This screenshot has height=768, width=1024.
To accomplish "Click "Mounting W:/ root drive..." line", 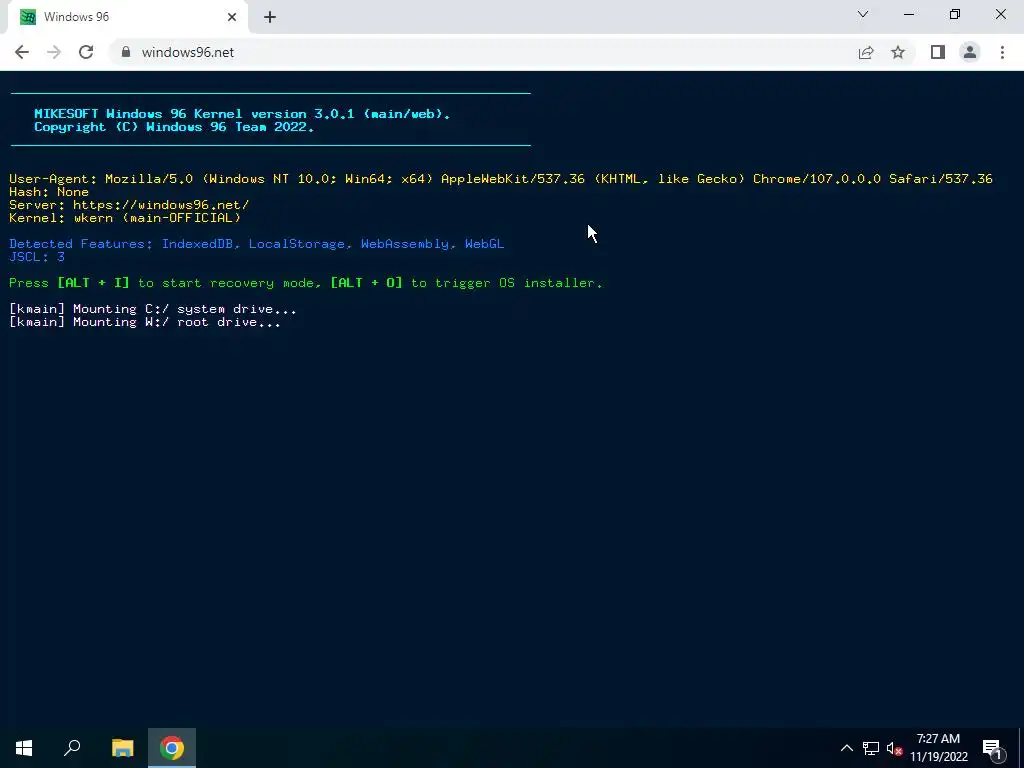I will (x=145, y=322).
